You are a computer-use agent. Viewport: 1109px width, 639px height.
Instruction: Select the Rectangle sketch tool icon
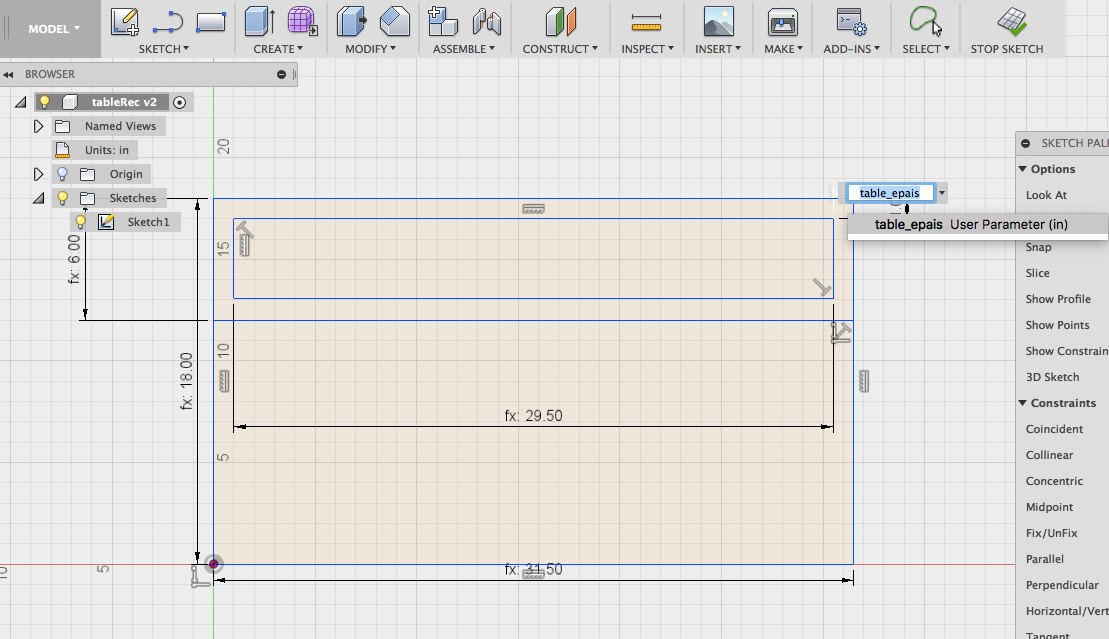pyautogui.click(x=211, y=22)
